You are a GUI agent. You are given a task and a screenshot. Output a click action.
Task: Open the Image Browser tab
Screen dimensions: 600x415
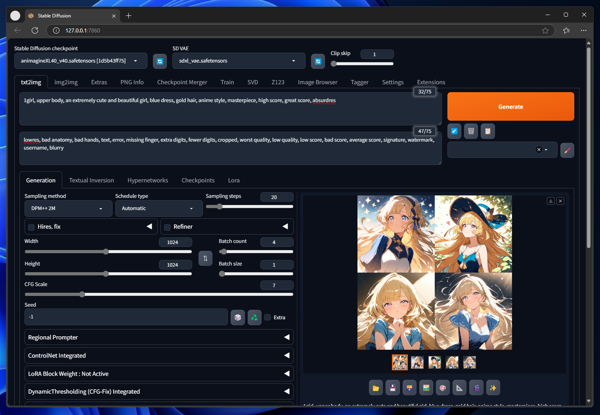point(318,82)
